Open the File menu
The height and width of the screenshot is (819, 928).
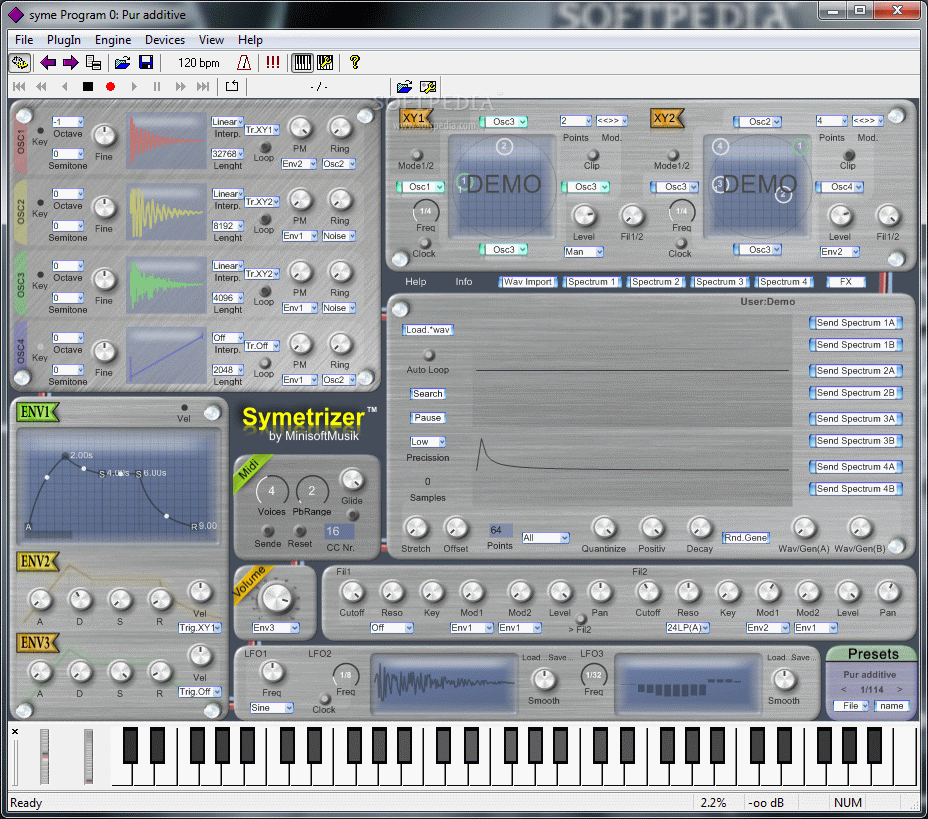click(x=24, y=40)
